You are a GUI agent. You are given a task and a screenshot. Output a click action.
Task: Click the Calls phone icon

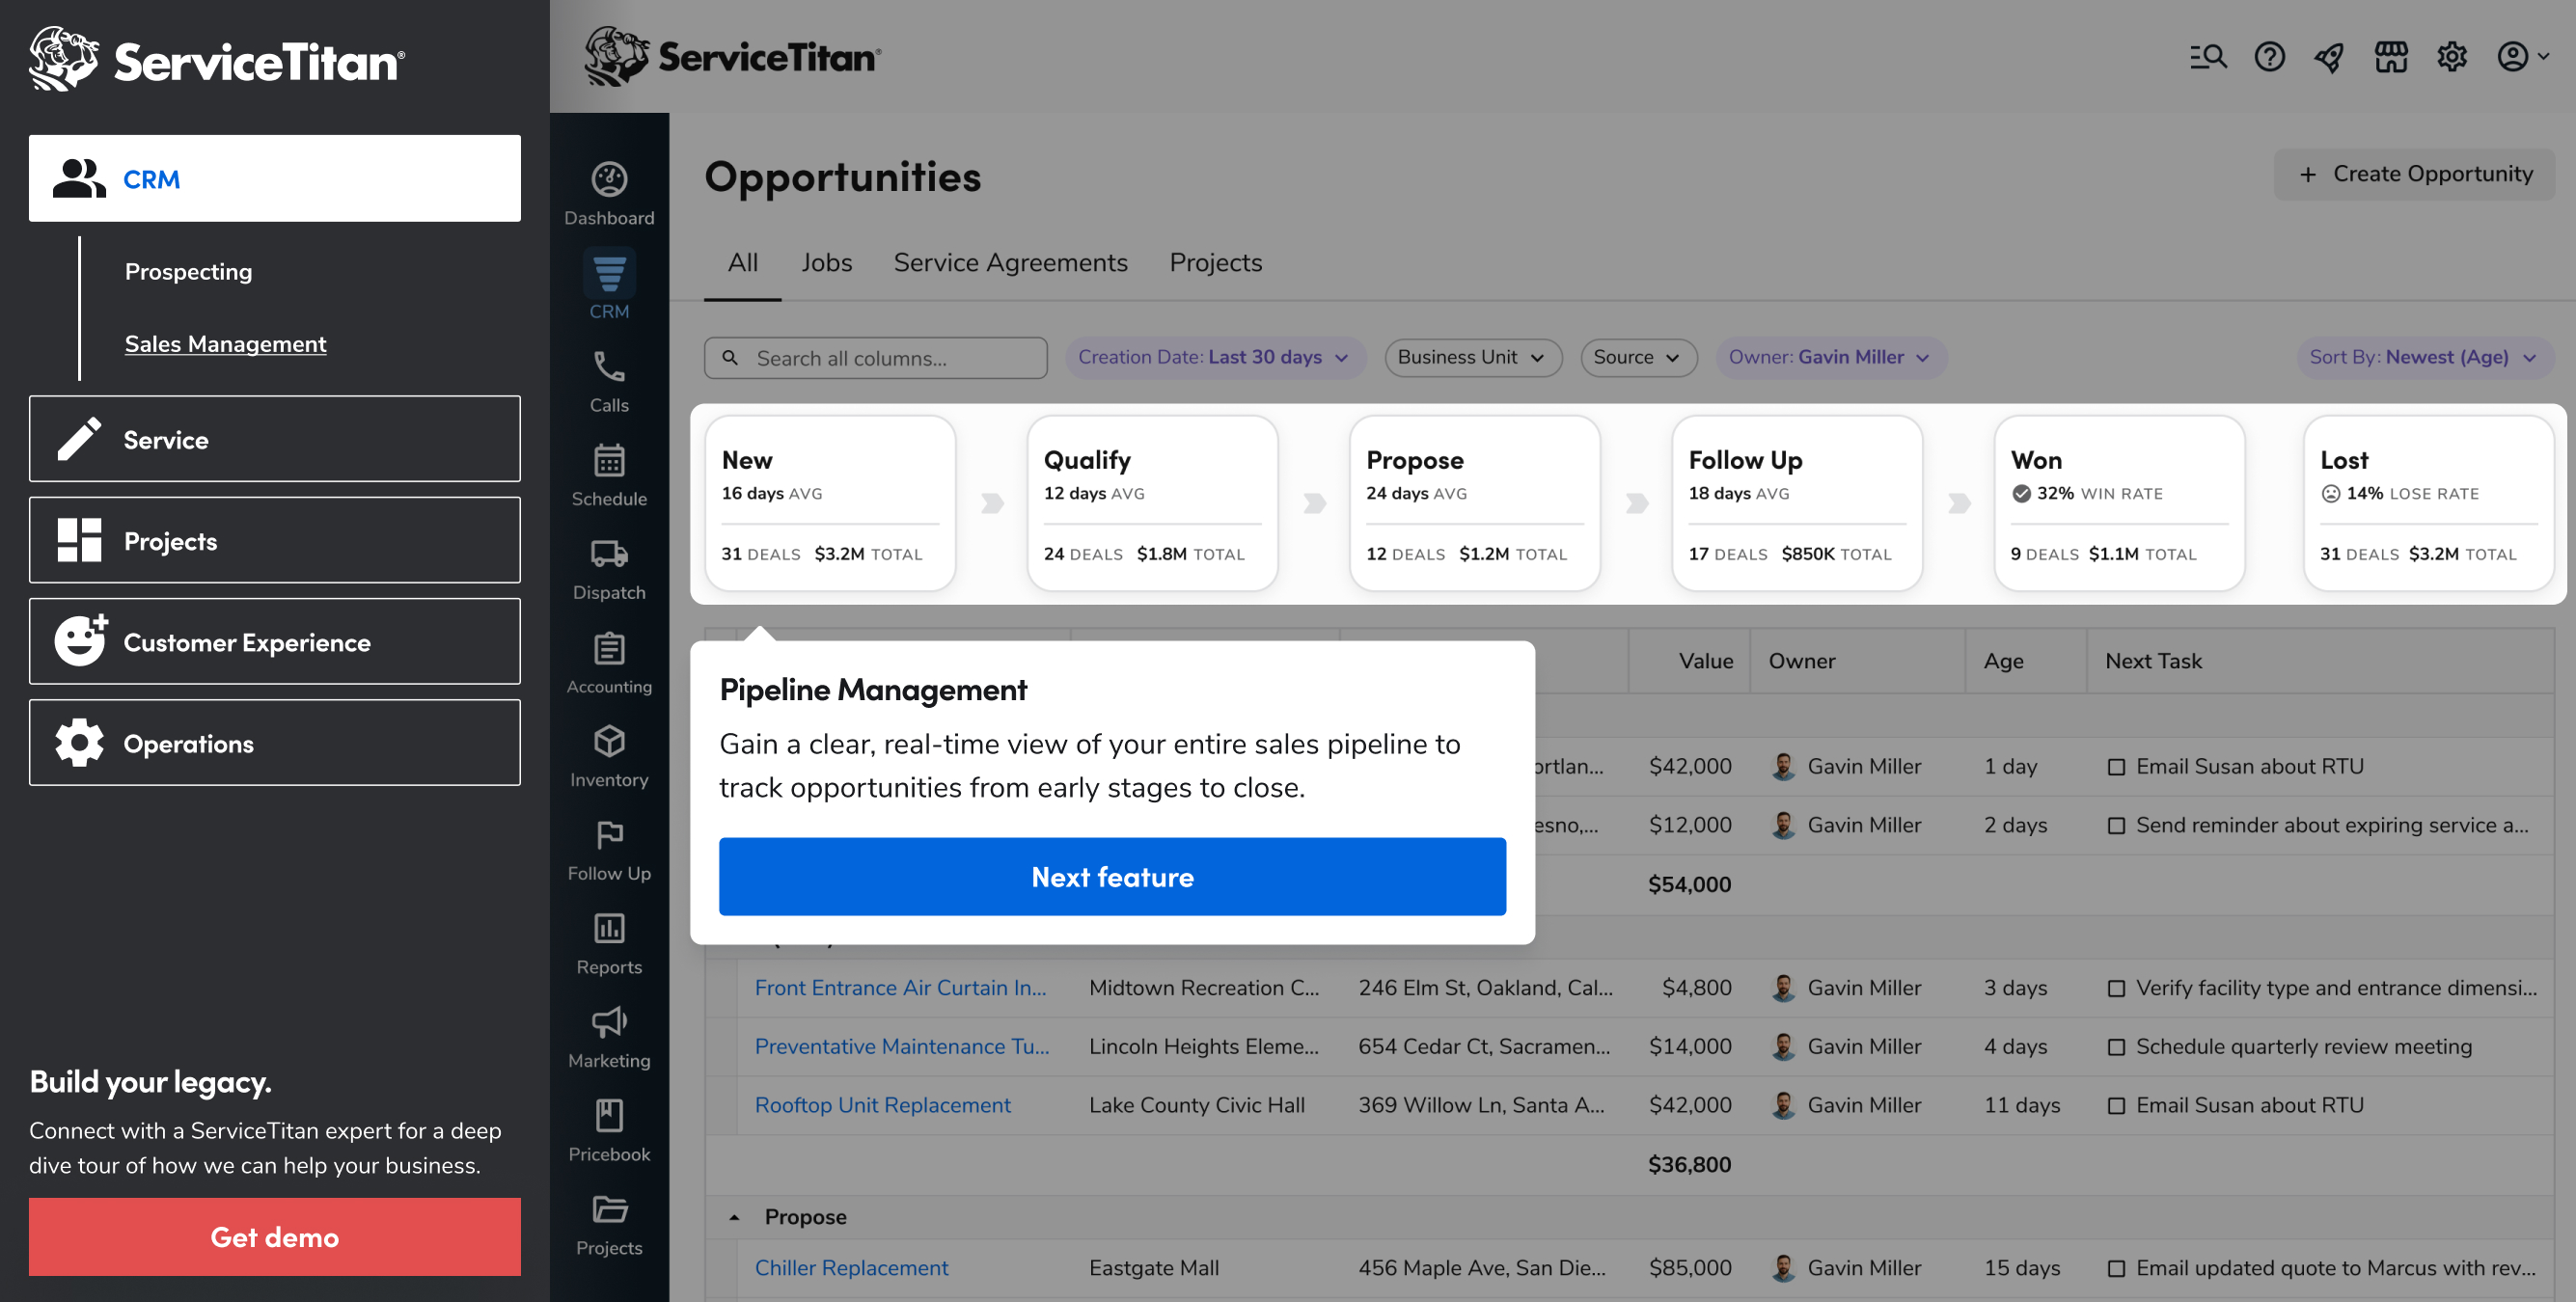click(609, 367)
